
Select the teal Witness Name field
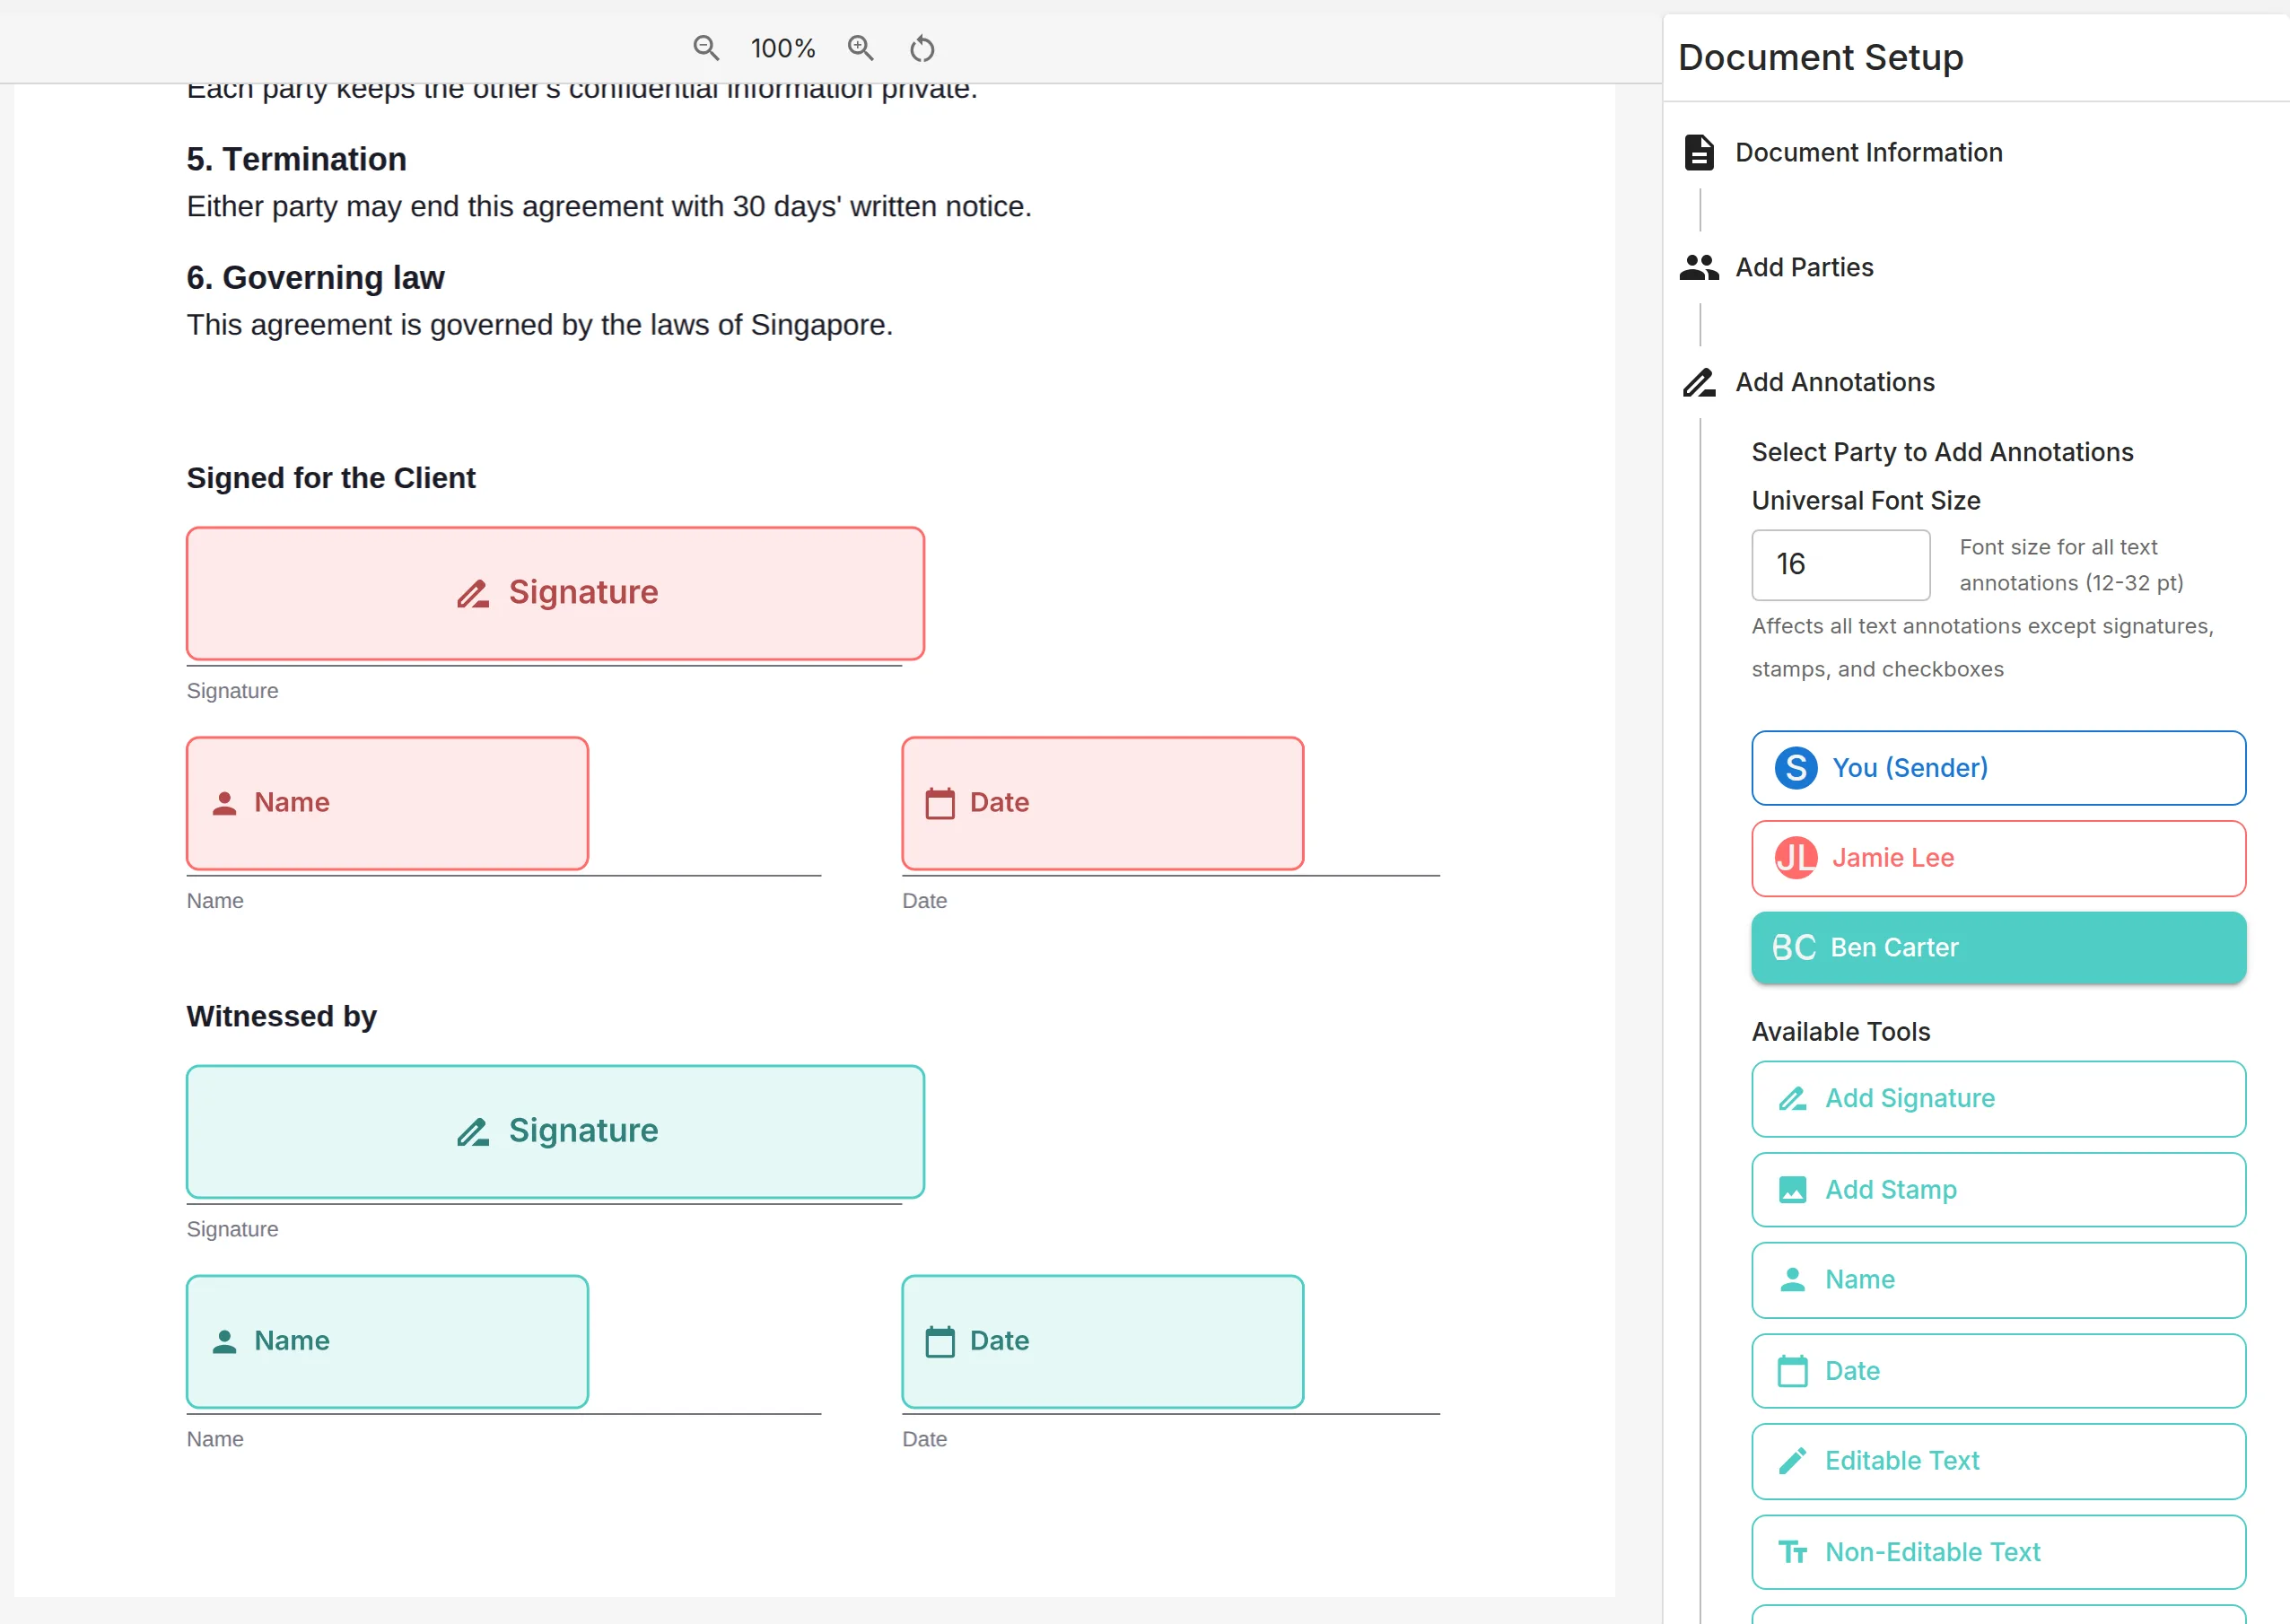click(x=387, y=1341)
